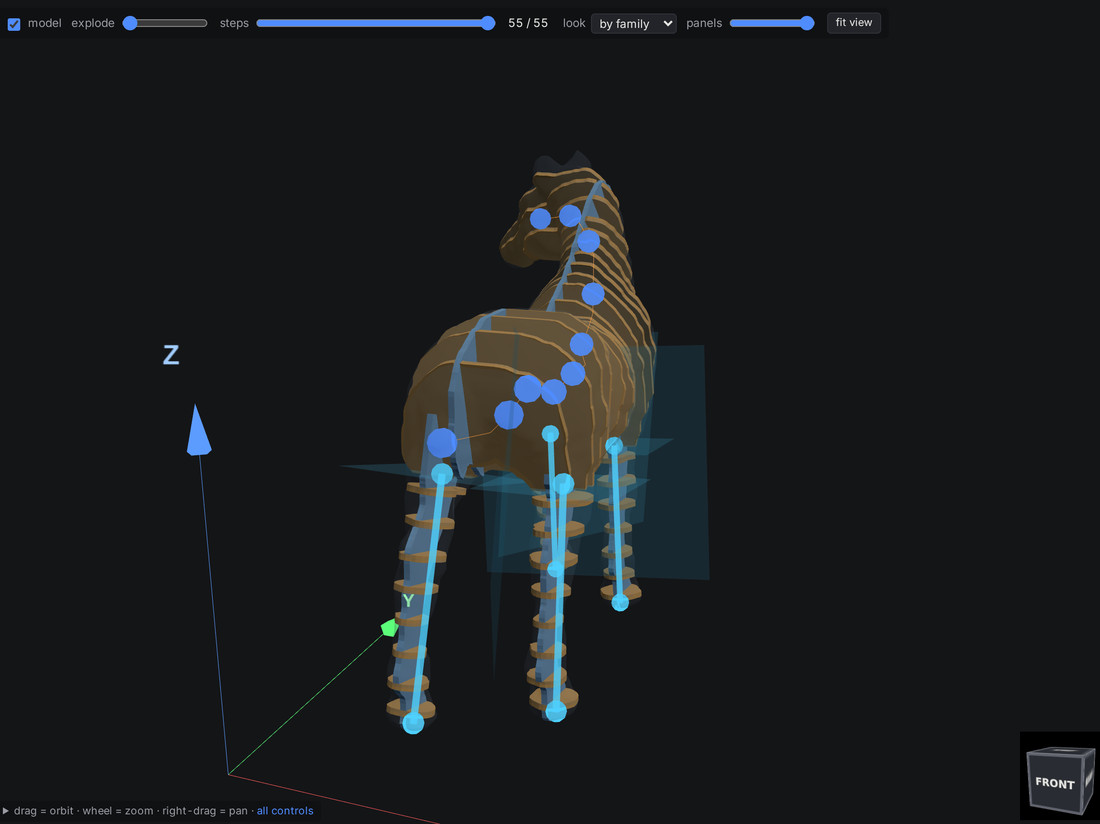Click the green Y axis arrowhead
This screenshot has width=1100, height=824.
[389, 627]
